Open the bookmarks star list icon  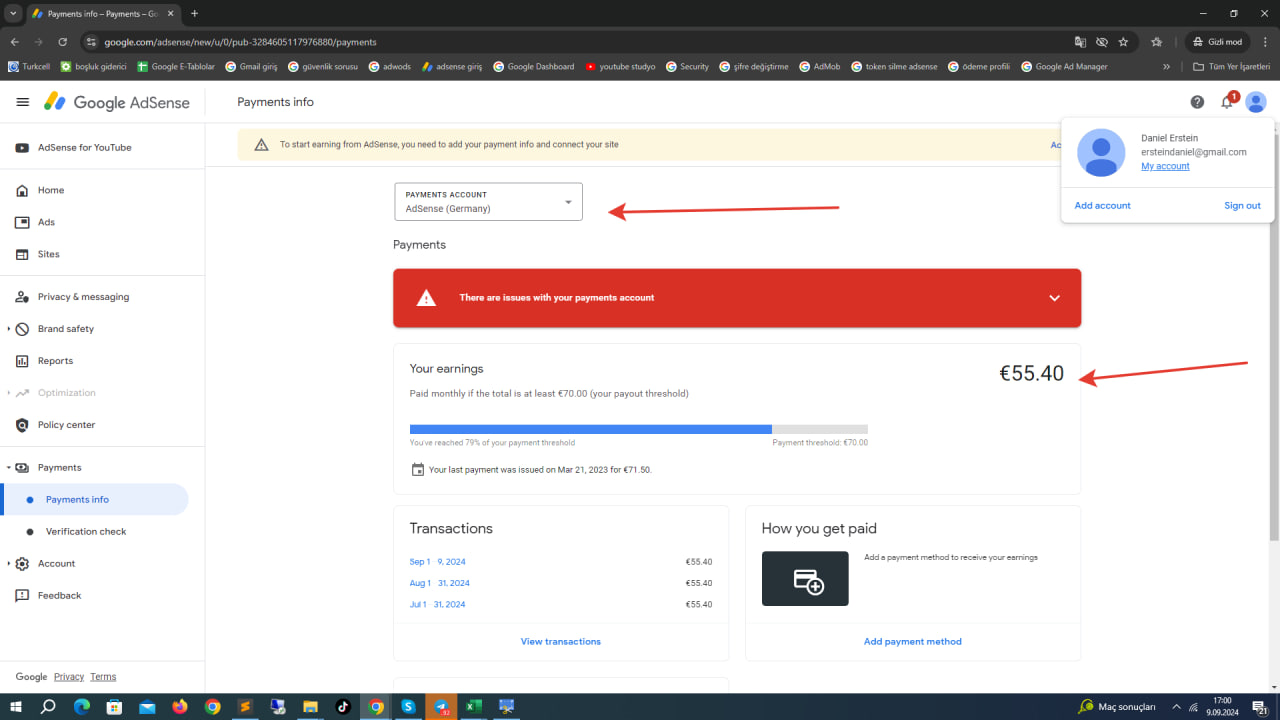click(1157, 42)
